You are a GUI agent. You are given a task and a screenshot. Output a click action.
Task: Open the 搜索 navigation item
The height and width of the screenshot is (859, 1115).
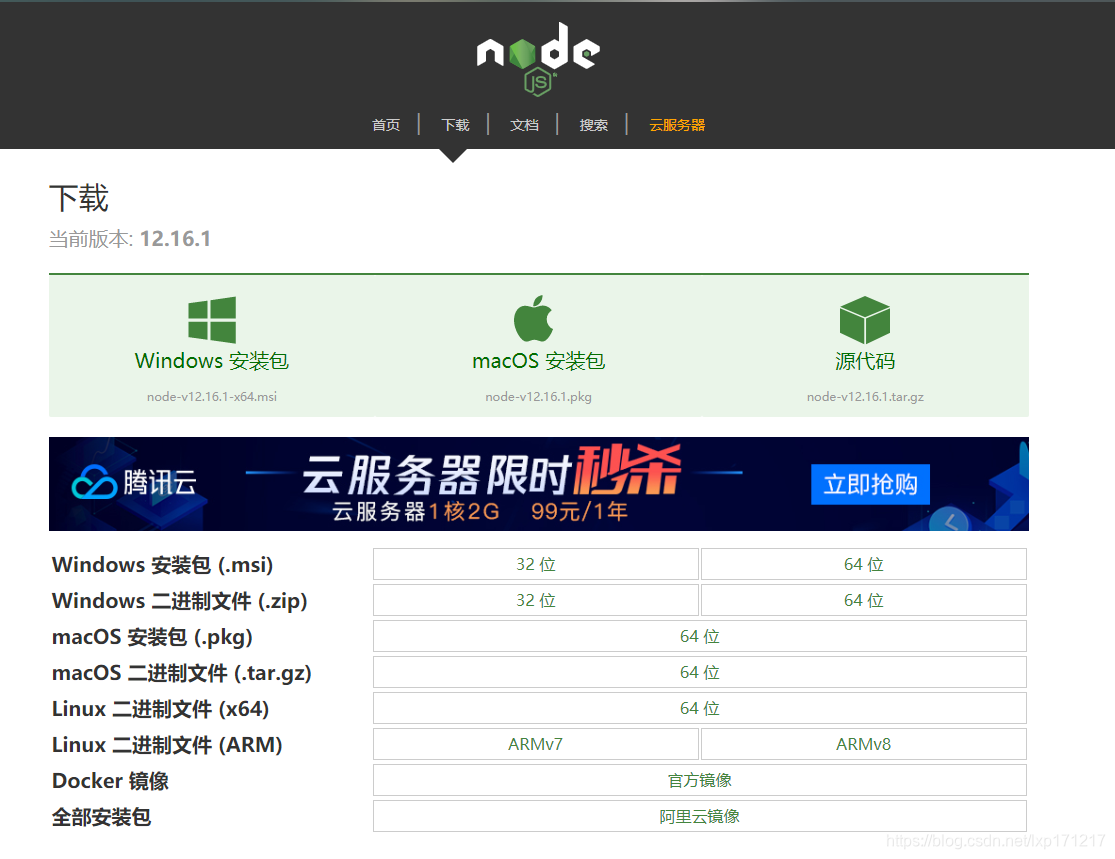coord(593,125)
